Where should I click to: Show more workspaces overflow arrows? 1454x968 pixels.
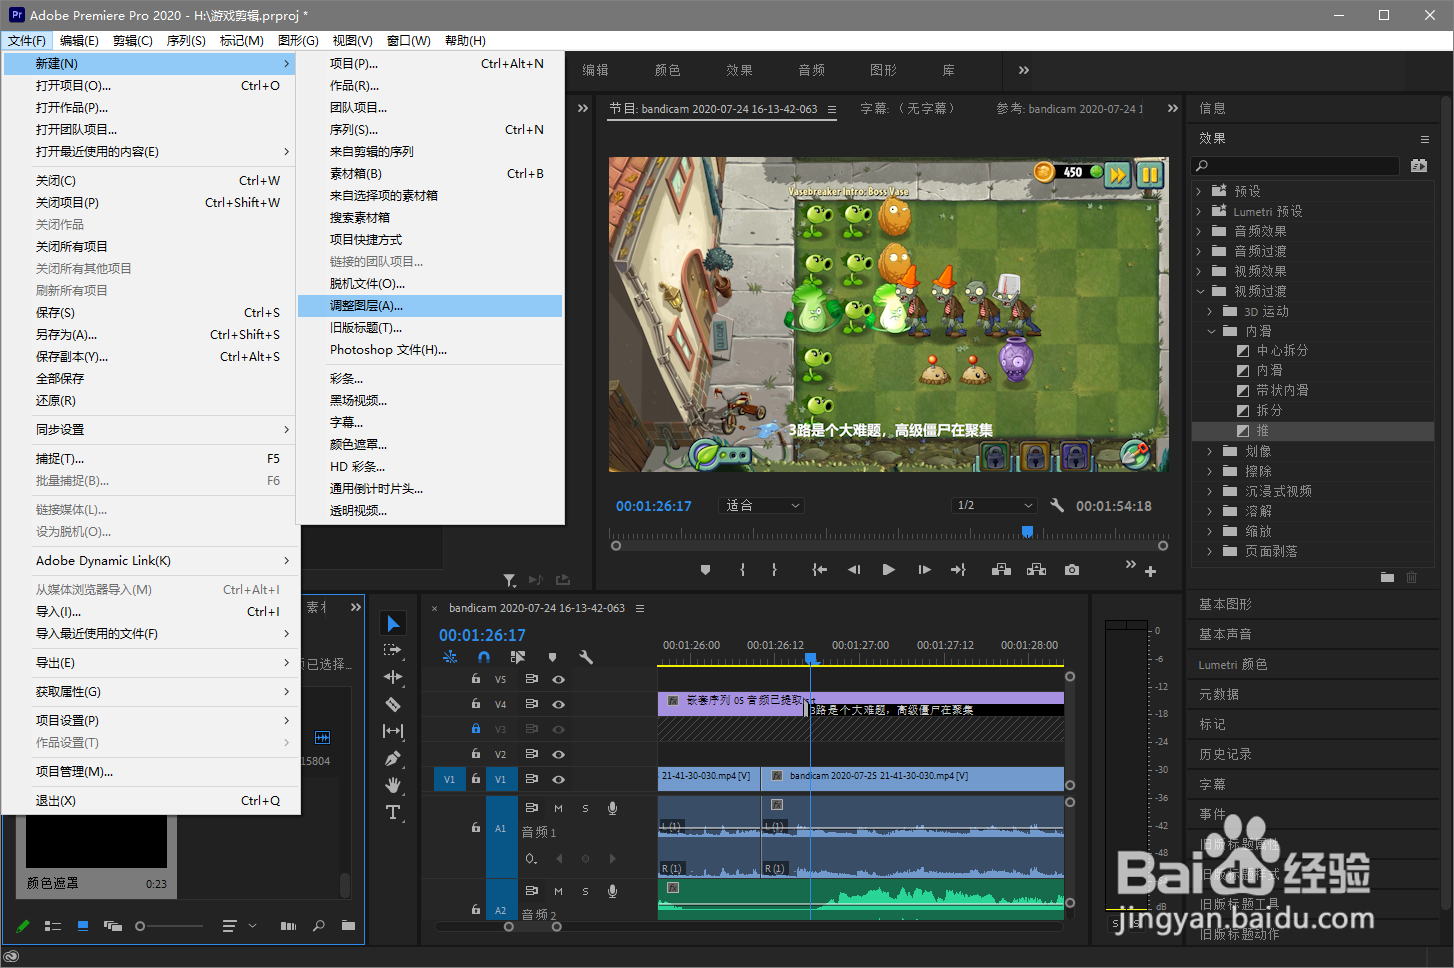pyautogui.click(x=1023, y=70)
